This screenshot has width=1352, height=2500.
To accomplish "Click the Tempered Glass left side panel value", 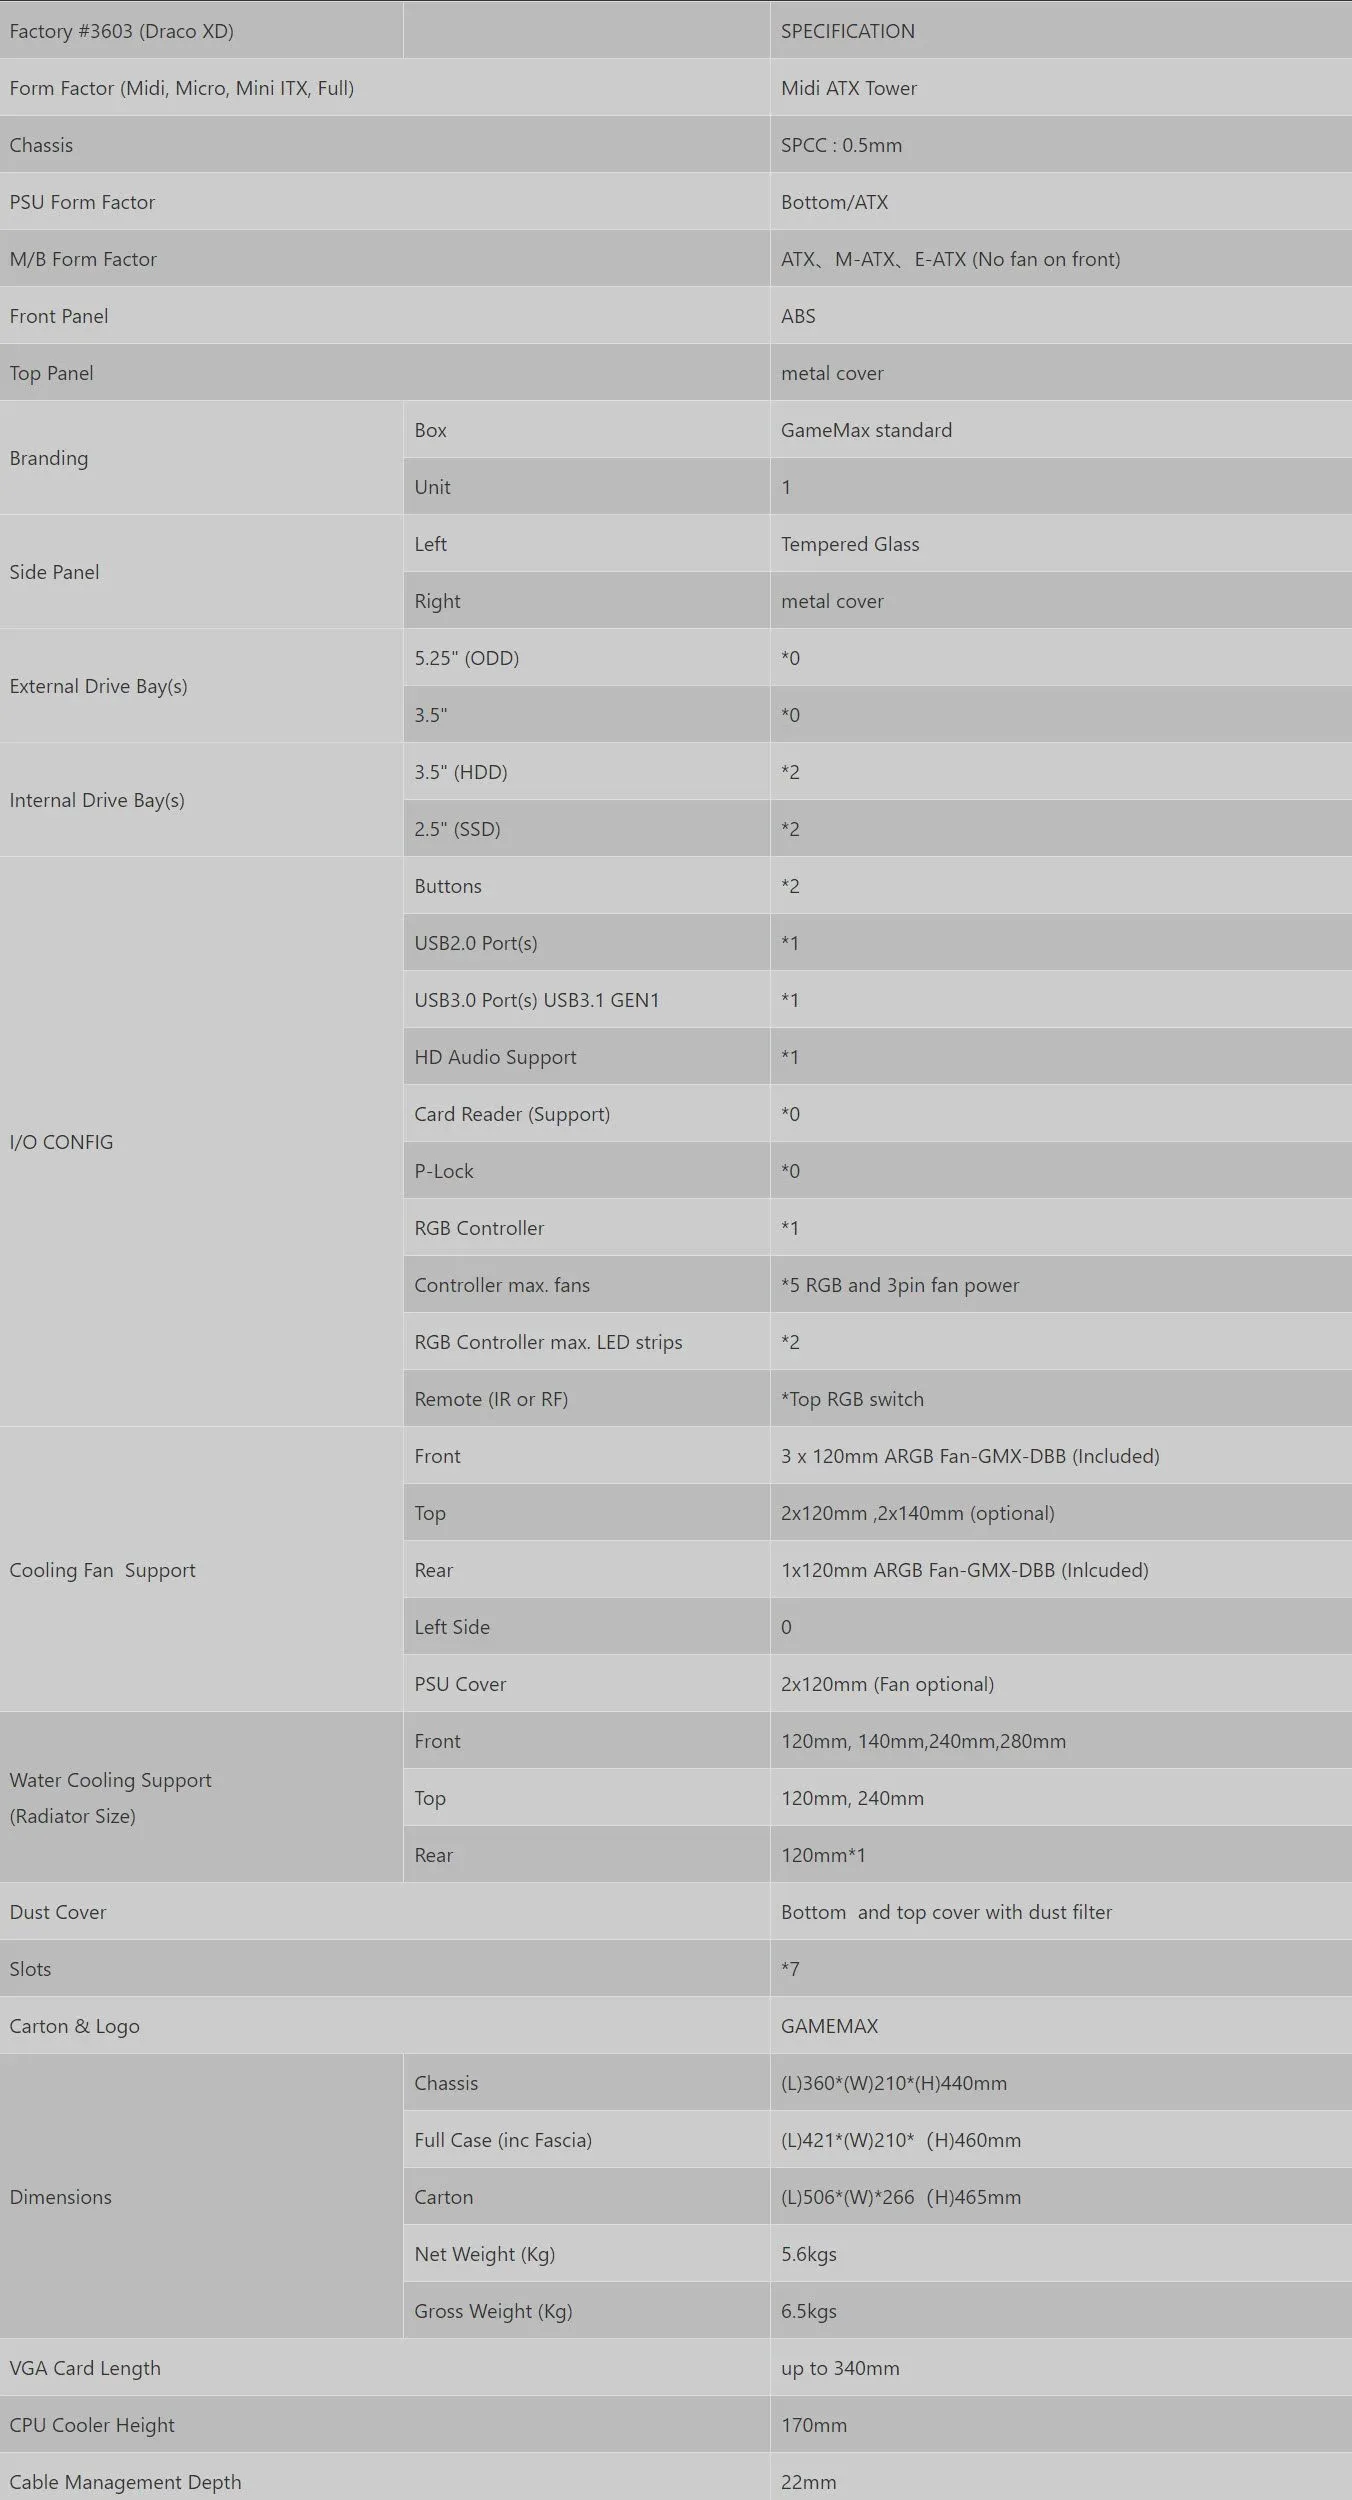I will pyautogui.click(x=850, y=544).
